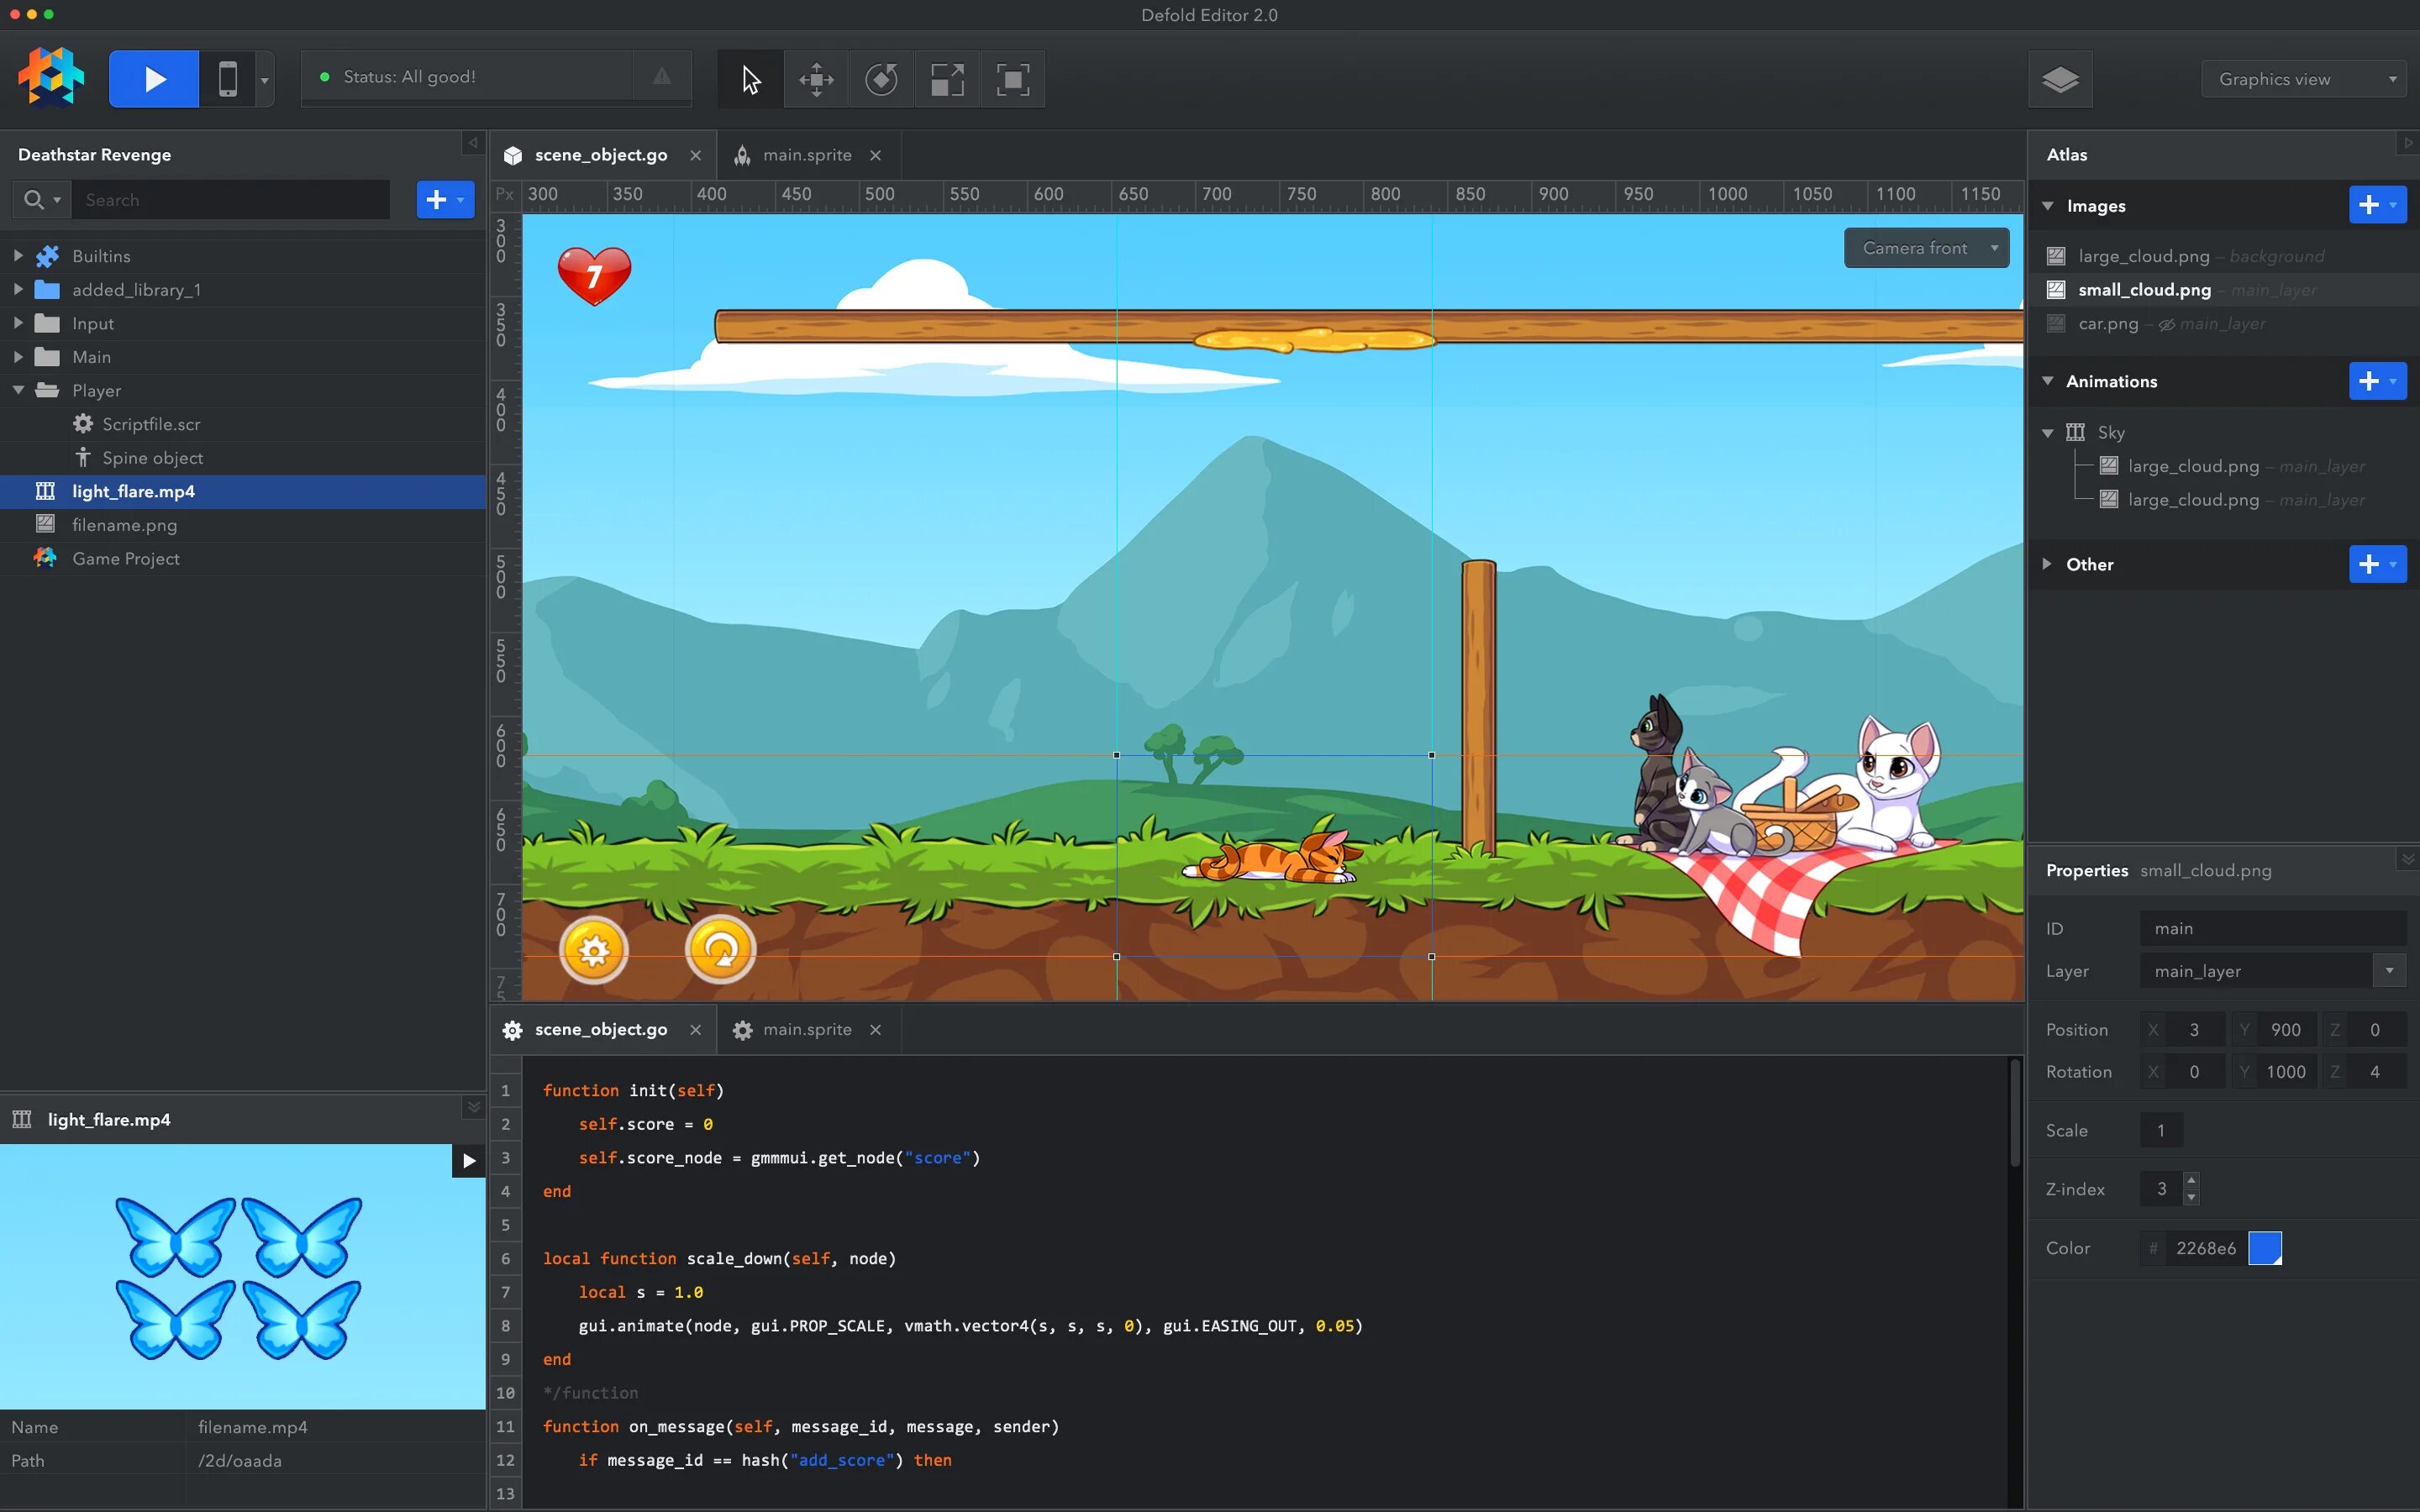This screenshot has width=2420, height=1512.
Task: Select the mobile device preview icon
Action: [x=228, y=79]
